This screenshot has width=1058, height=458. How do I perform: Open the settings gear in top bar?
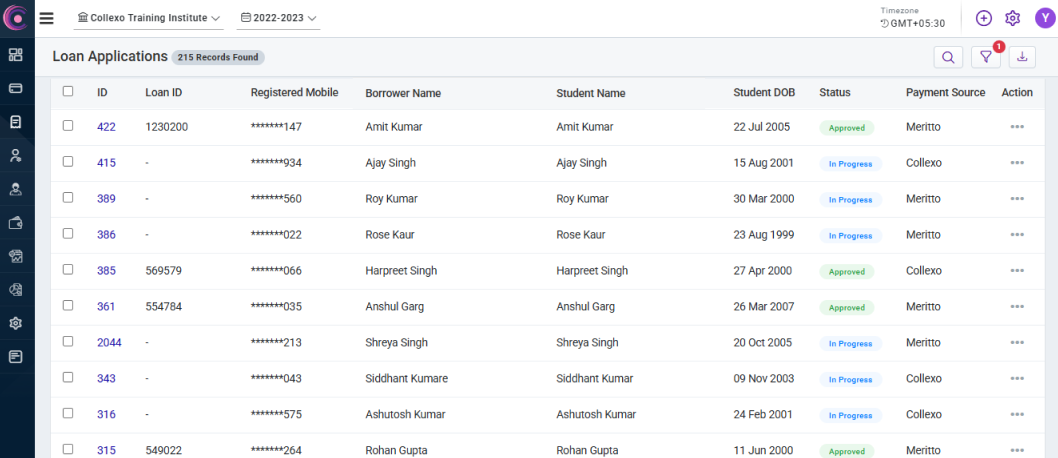coord(1012,18)
